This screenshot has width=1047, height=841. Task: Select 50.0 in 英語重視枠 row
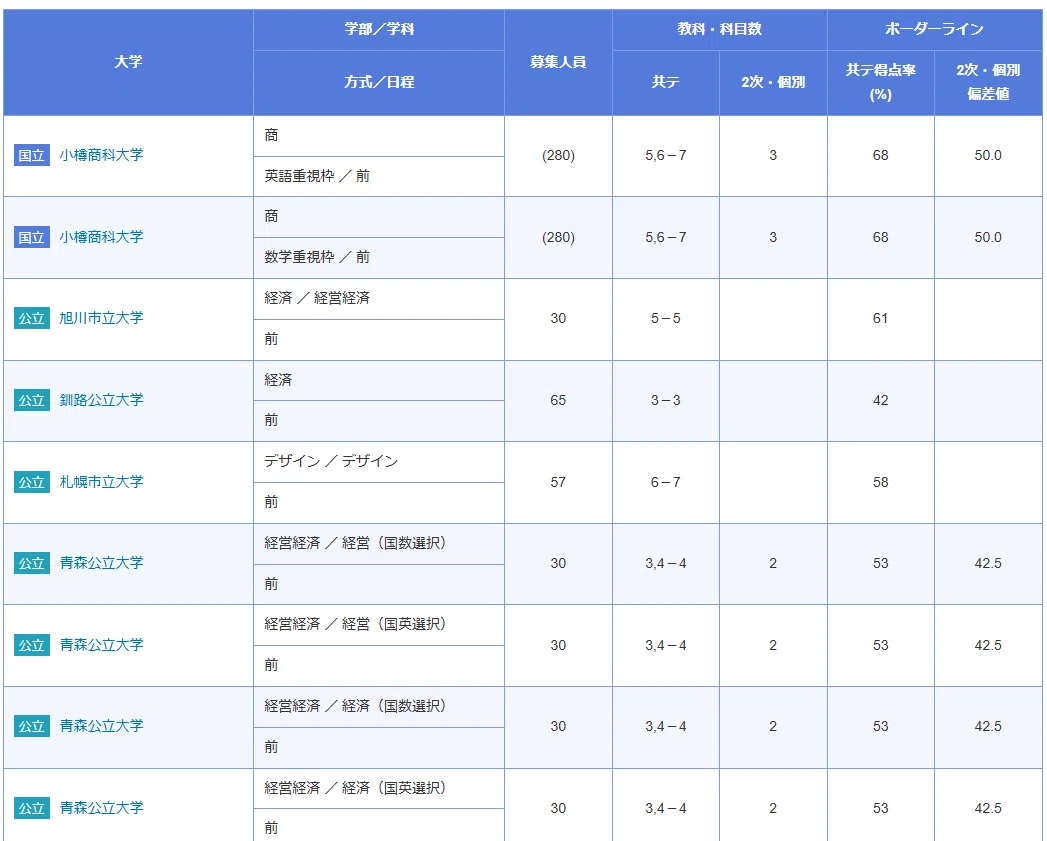tap(988, 156)
